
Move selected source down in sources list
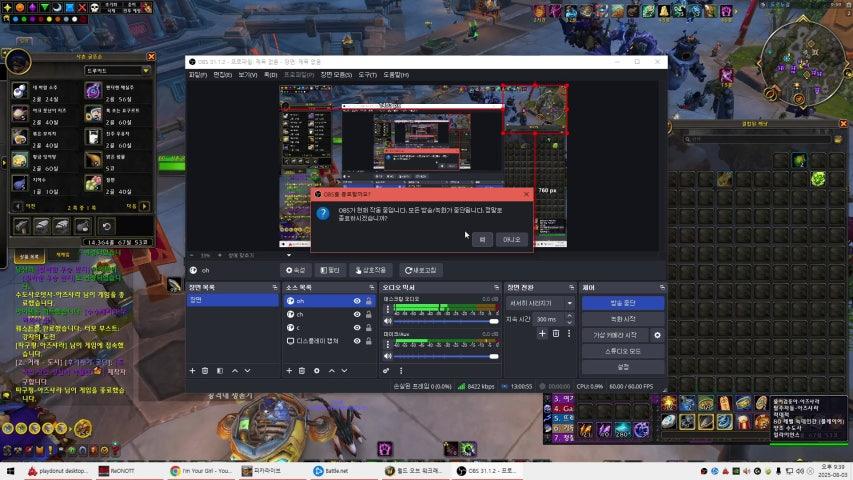pos(344,371)
